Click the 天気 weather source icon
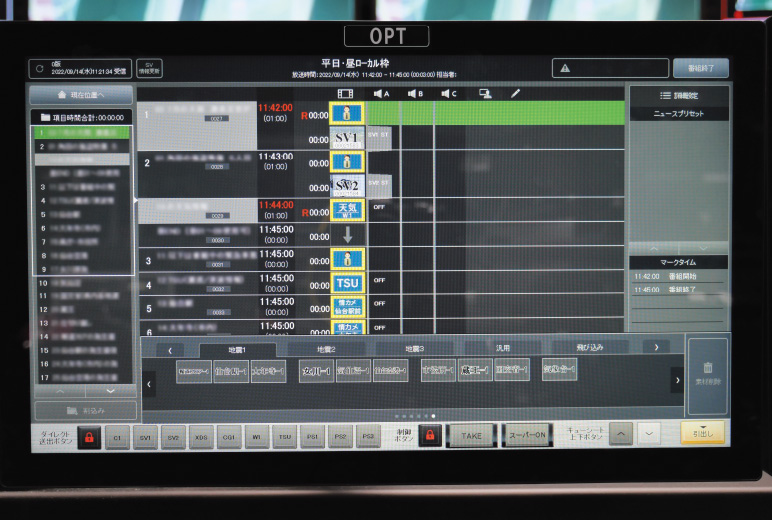This screenshot has height=520, width=772. click(346, 210)
